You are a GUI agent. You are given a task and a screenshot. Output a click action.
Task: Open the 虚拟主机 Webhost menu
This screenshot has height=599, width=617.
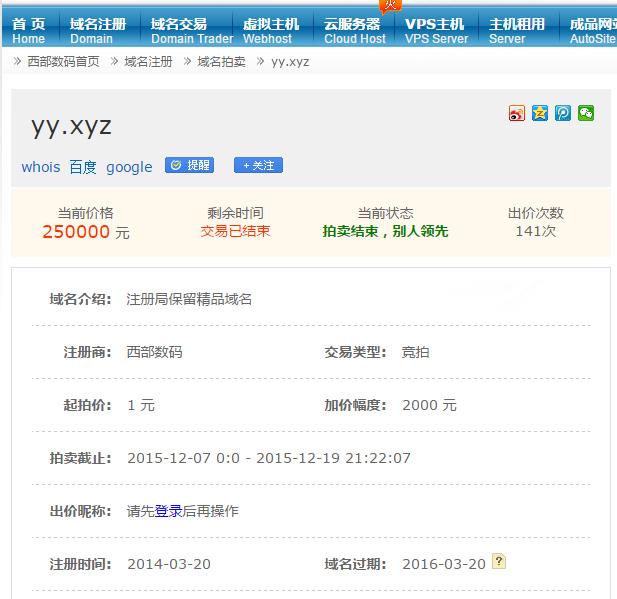pyautogui.click(x=272, y=31)
